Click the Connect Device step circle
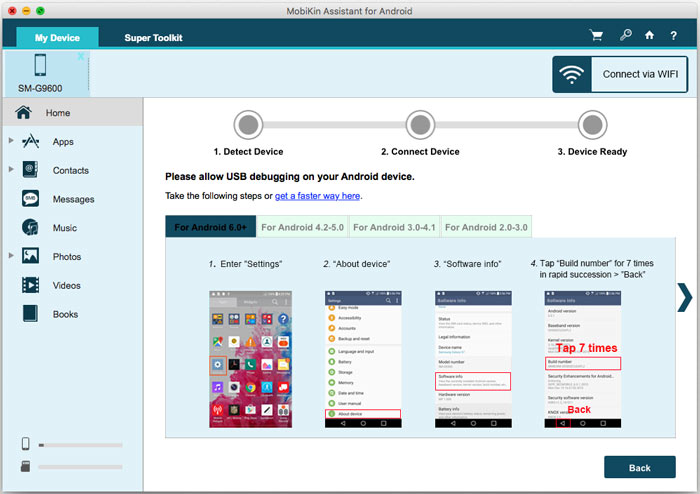 point(420,125)
